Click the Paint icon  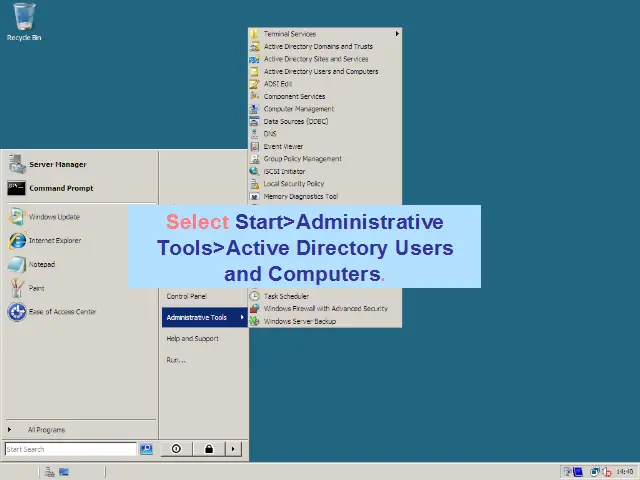point(17,288)
